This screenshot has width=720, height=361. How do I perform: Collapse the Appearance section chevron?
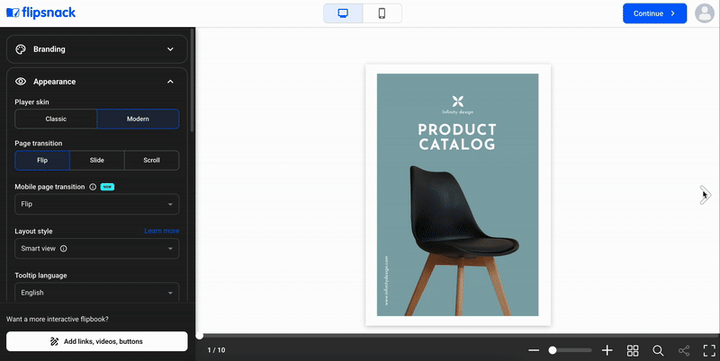170,82
